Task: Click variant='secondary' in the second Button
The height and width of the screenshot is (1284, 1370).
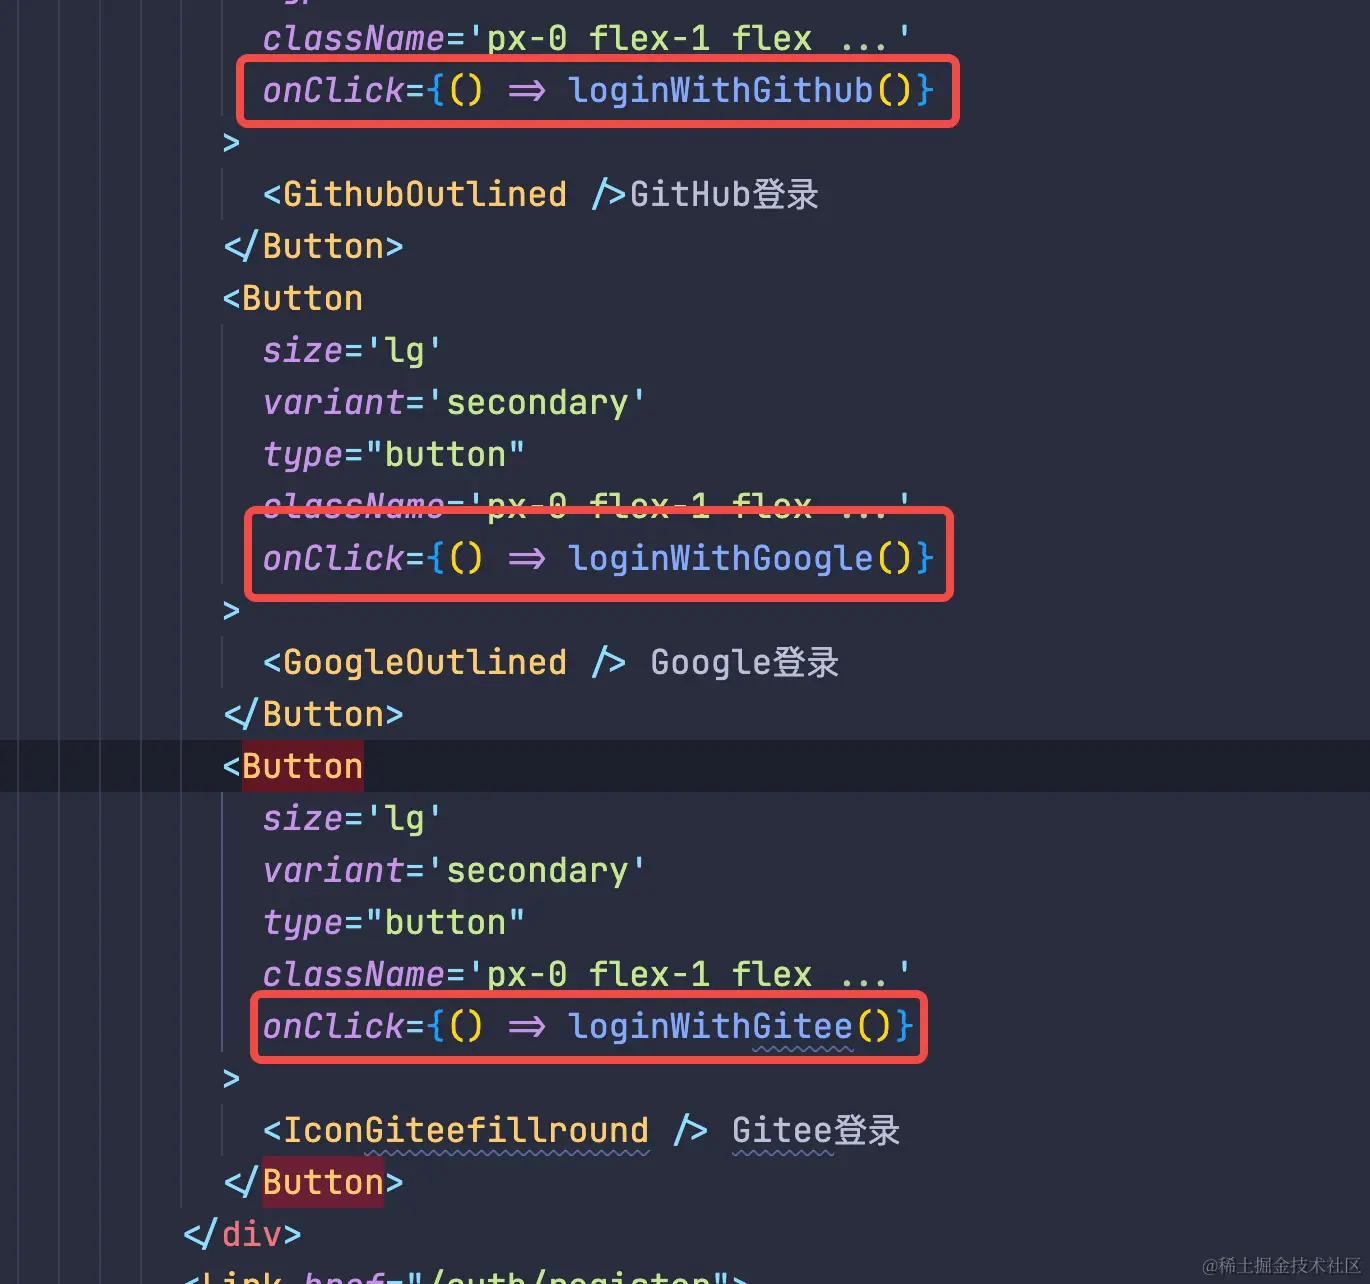Action: click(x=453, y=402)
